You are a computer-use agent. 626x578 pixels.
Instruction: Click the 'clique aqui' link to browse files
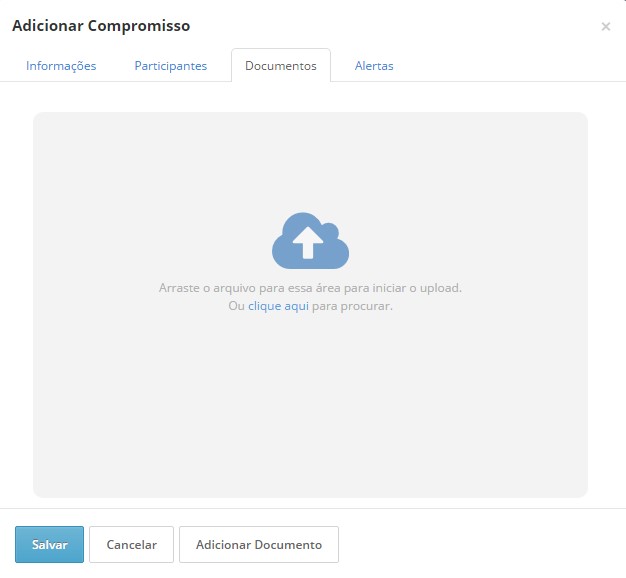click(x=278, y=306)
